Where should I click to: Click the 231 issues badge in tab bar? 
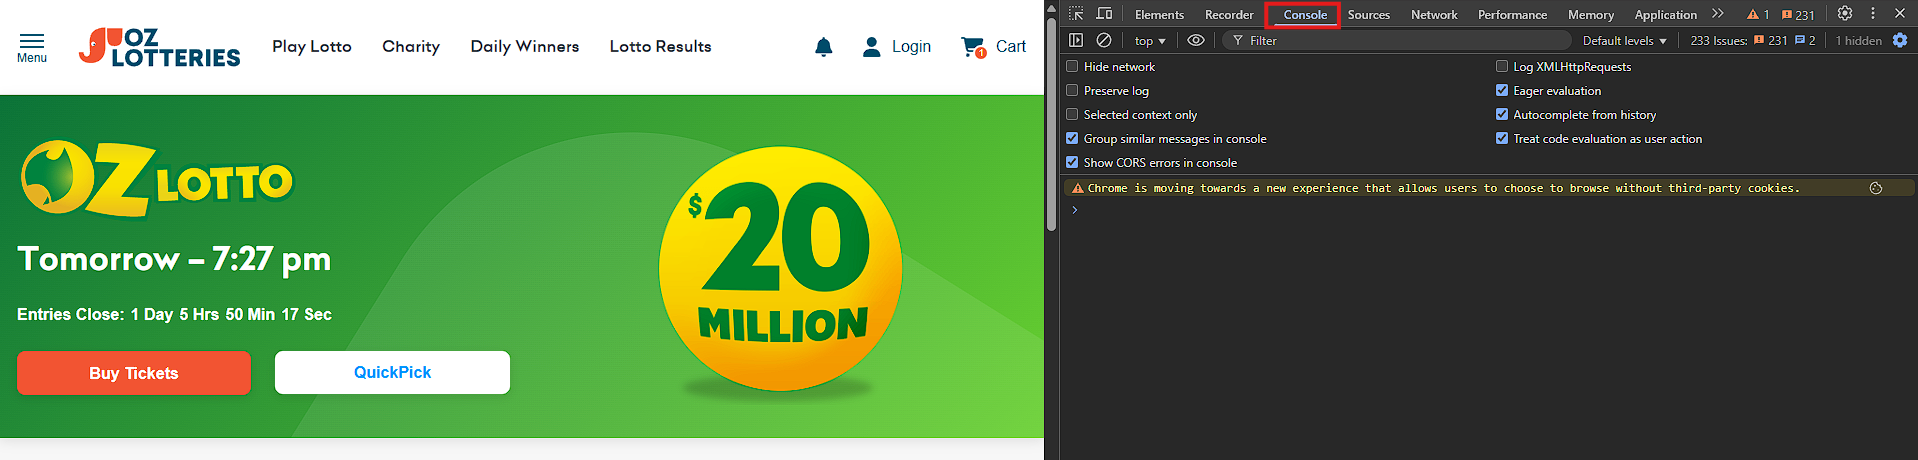pyautogui.click(x=1798, y=14)
